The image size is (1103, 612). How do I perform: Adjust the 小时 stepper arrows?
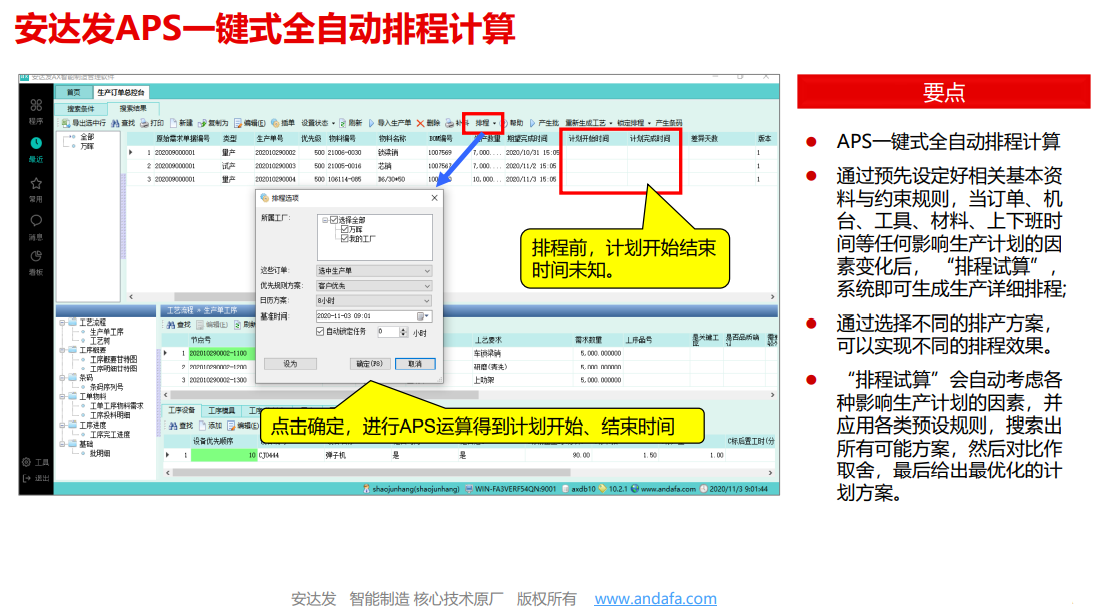point(404,331)
